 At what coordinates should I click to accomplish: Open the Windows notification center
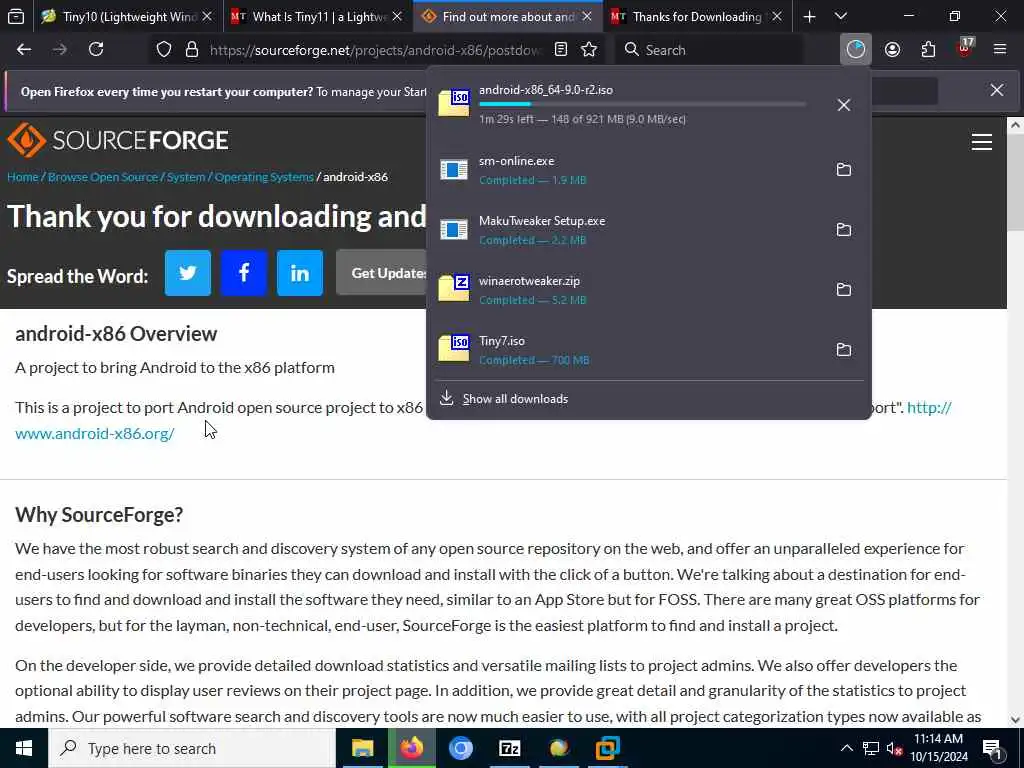click(993, 748)
